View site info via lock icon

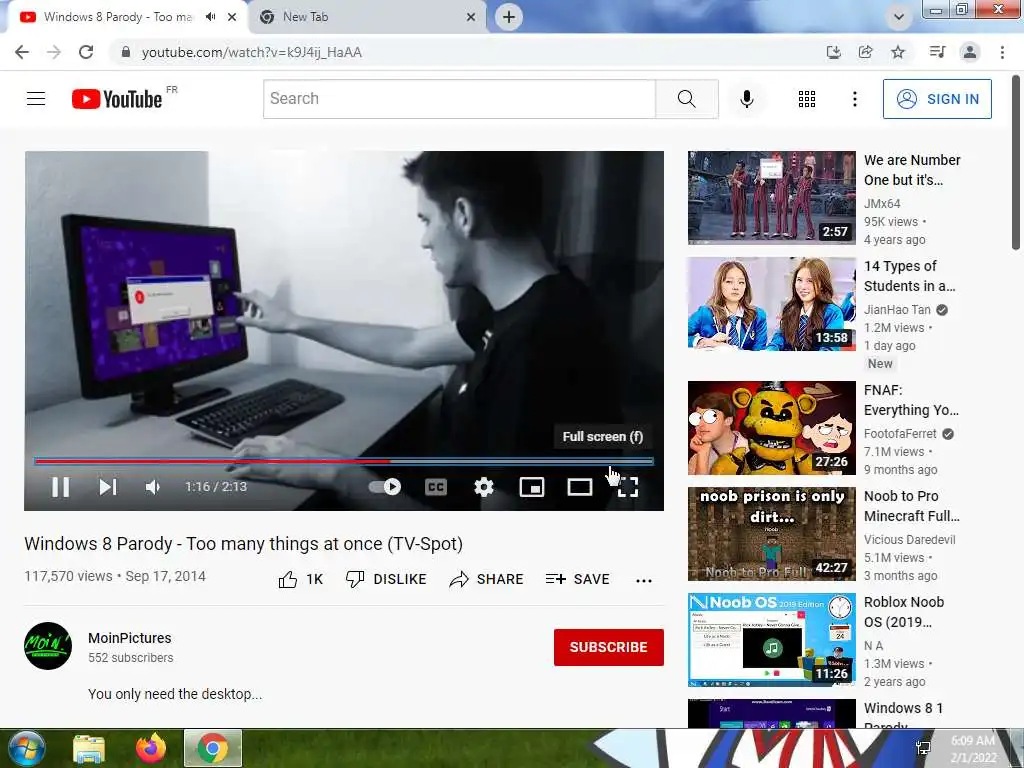pos(126,52)
